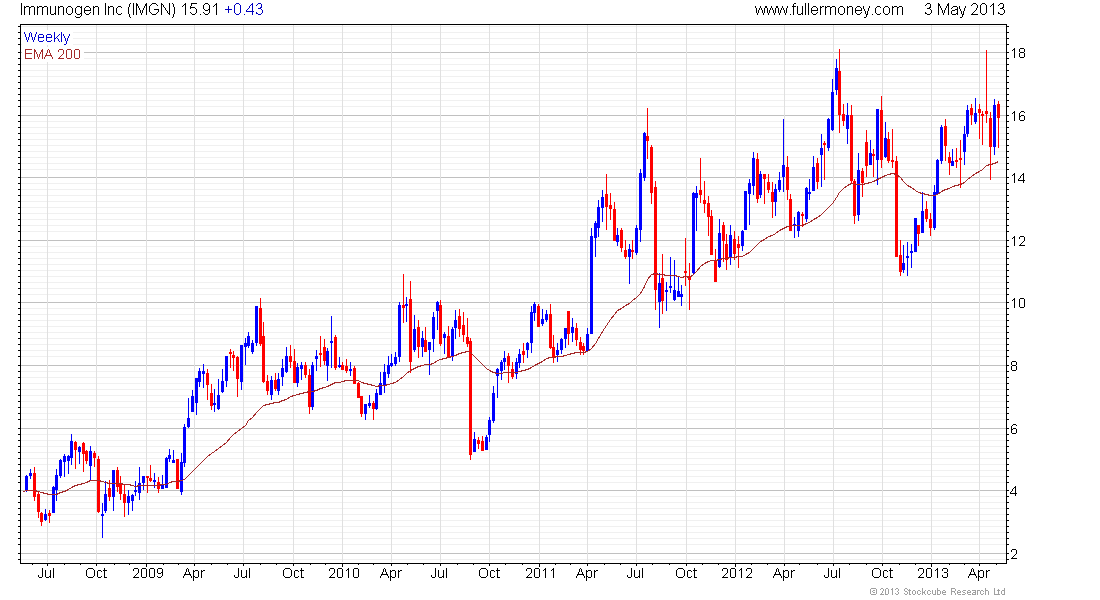The image size is (1100, 600).
Task: Click the 10 price axis label
Action: [x=1017, y=303]
